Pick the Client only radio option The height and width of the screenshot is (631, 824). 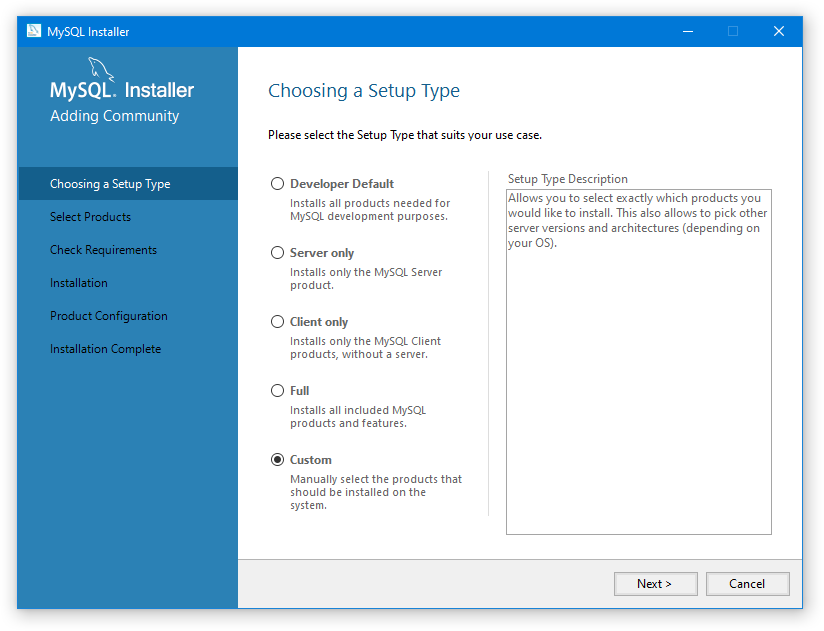pyautogui.click(x=278, y=322)
